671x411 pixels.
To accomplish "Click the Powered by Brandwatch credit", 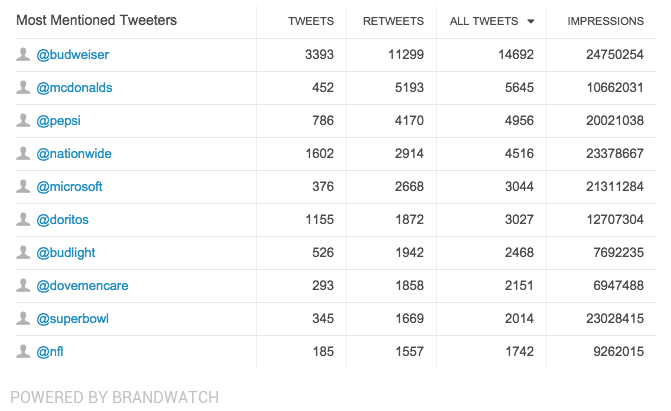I will [115, 397].
